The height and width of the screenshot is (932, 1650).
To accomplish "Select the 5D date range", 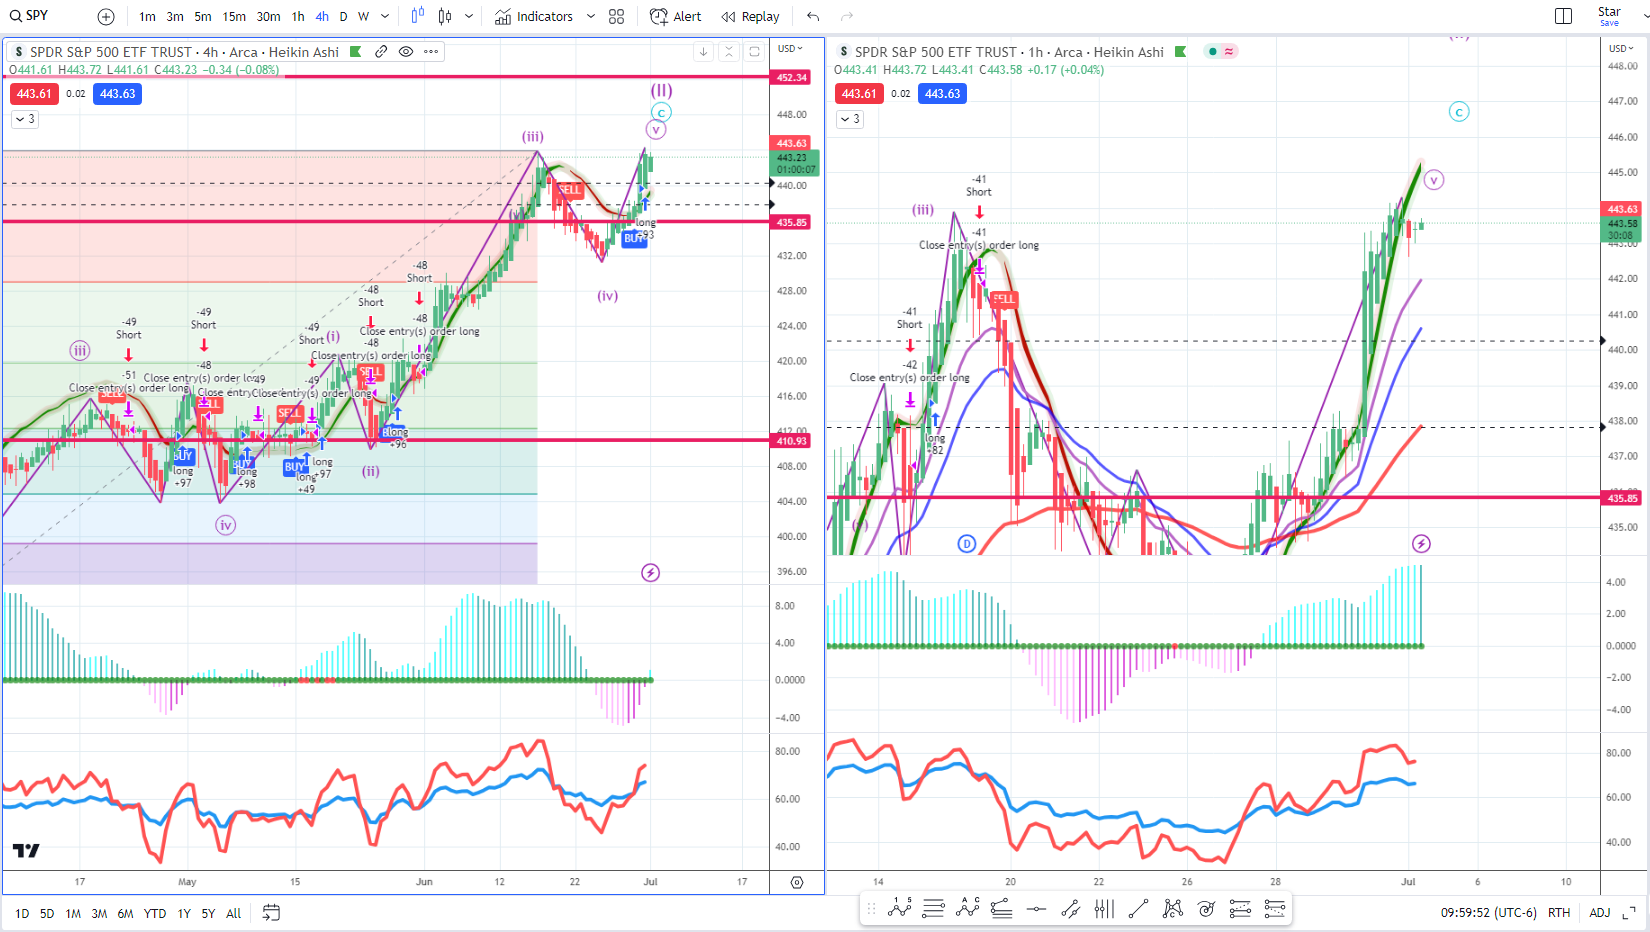I will tap(47, 913).
